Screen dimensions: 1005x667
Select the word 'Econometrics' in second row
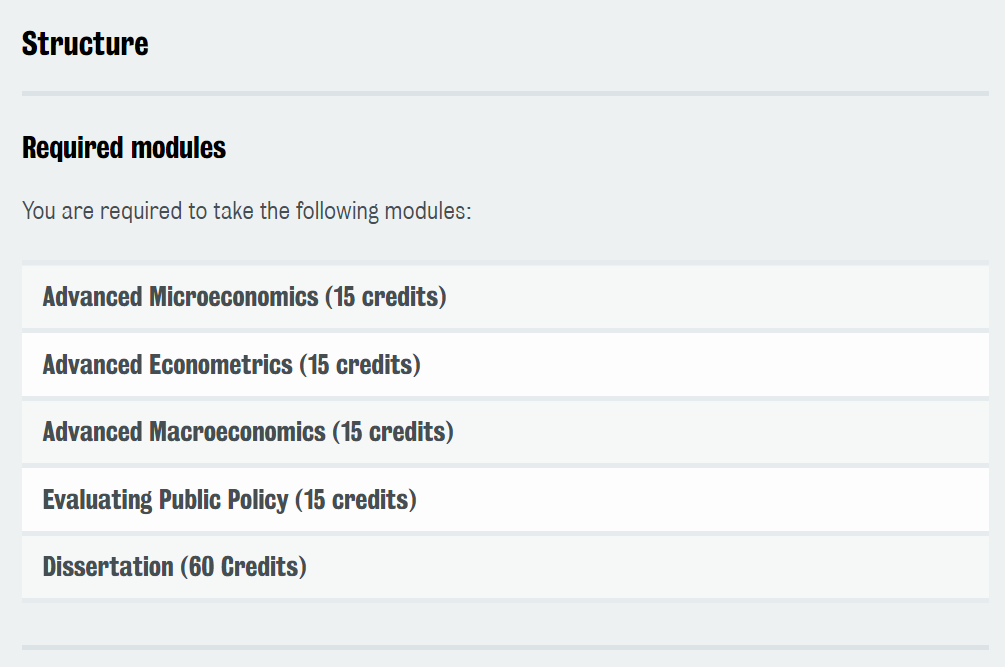[x=221, y=365]
